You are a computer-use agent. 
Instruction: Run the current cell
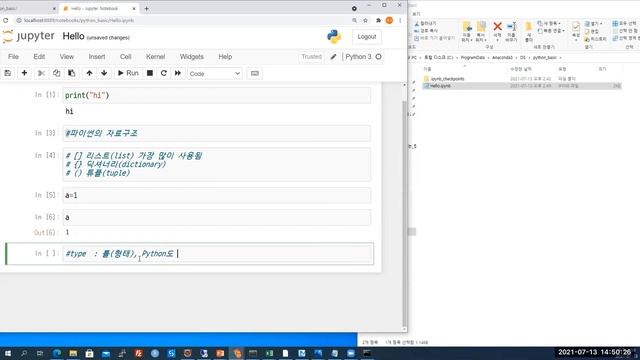coord(128,73)
